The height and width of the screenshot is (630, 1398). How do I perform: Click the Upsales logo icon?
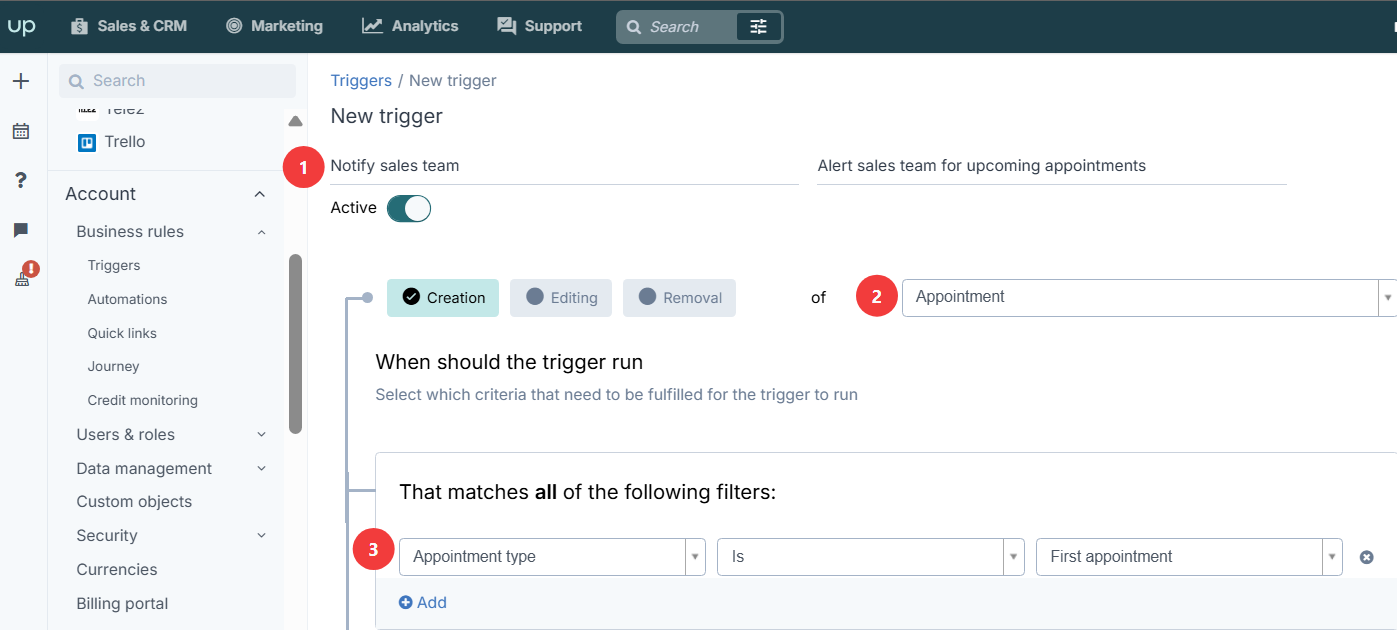pyautogui.click(x=21, y=26)
